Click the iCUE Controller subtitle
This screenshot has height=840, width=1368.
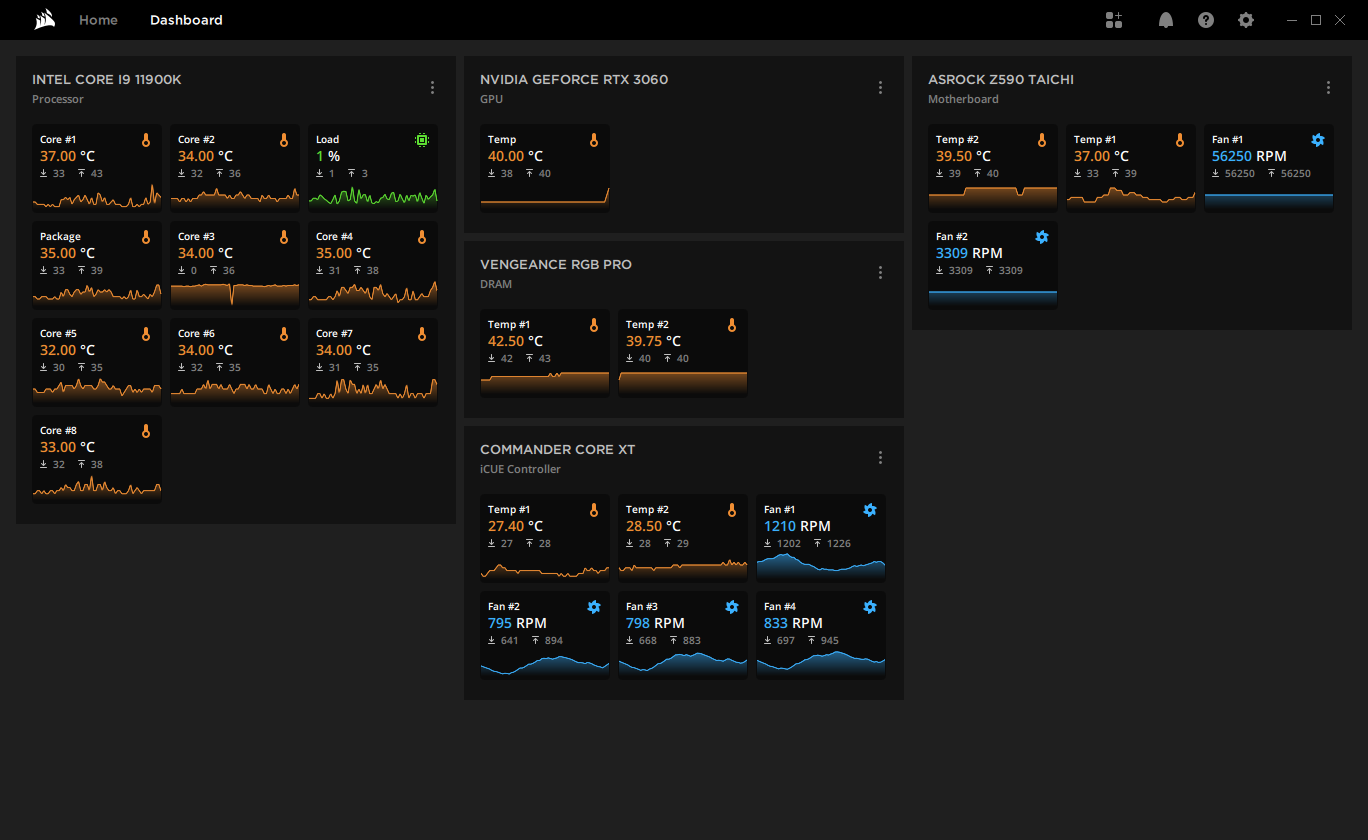click(520, 470)
